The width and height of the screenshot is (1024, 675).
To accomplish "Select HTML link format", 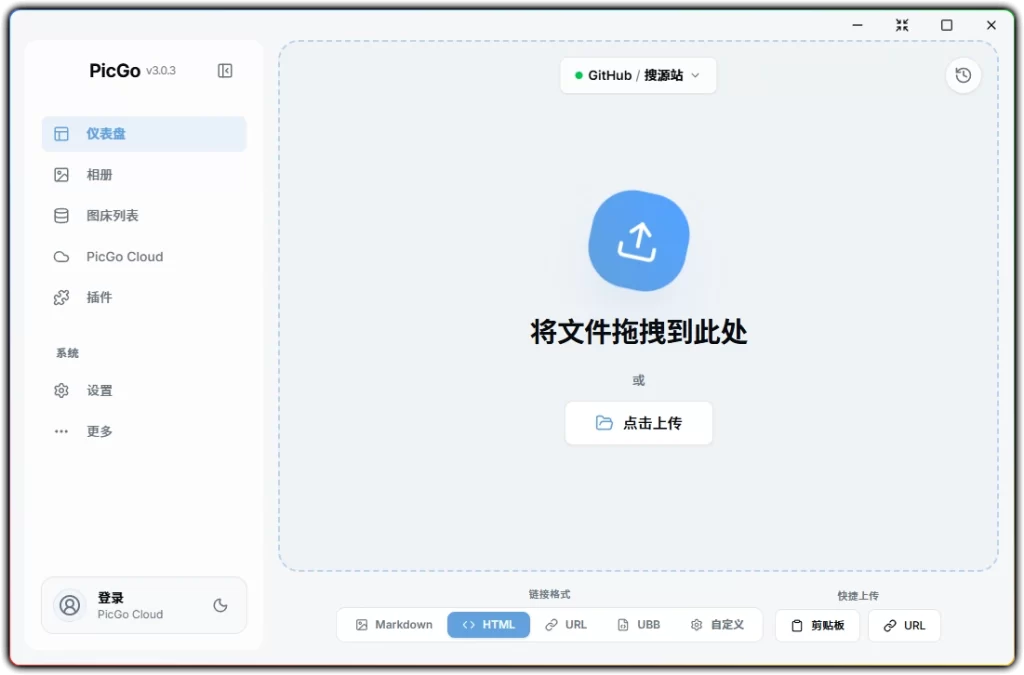I will pos(488,625).
